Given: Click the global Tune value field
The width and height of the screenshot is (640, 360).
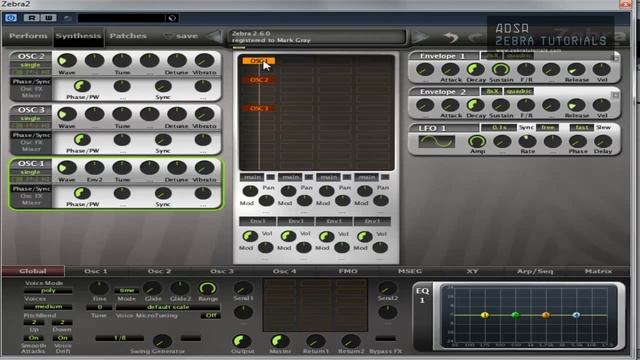Looking at the screenshot, I should [99, 307].
